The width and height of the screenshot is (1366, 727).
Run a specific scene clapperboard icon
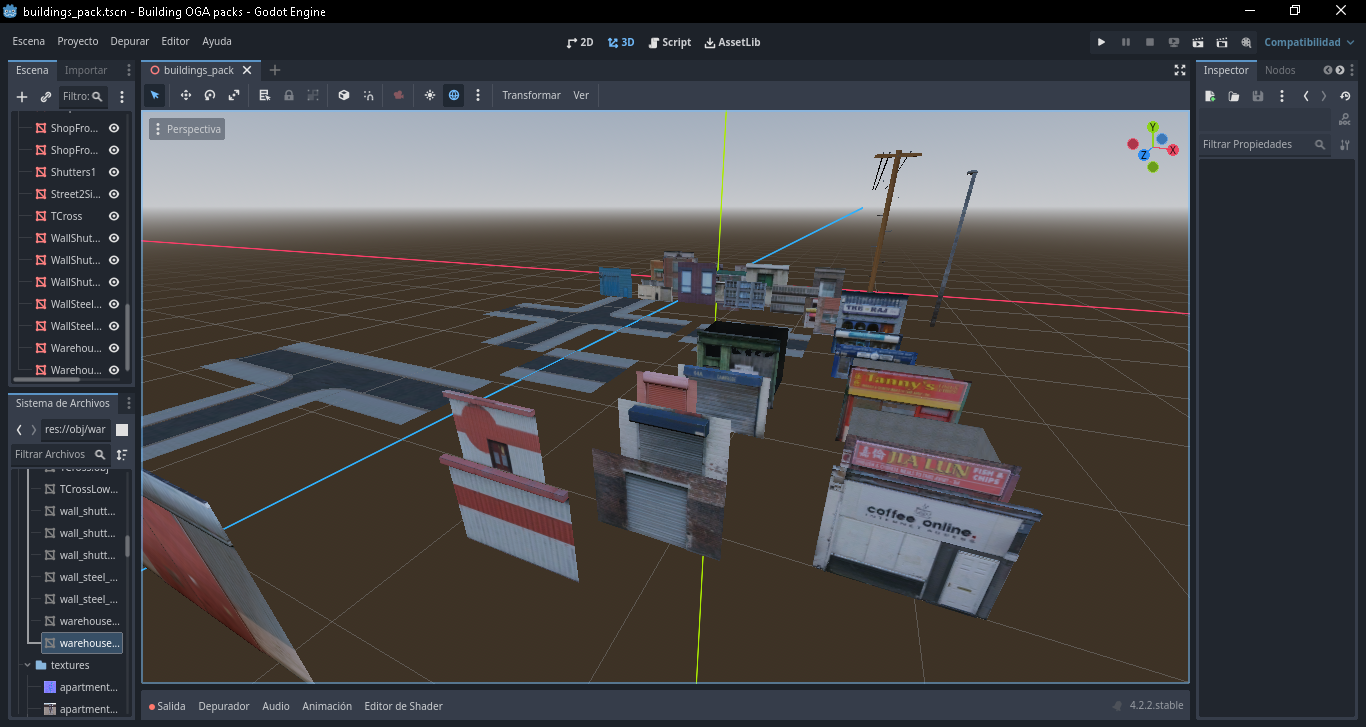(x=1222, y=42)
